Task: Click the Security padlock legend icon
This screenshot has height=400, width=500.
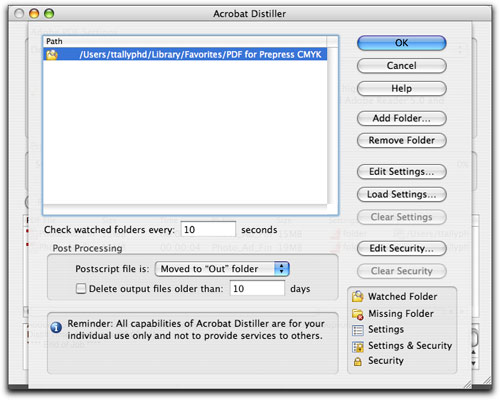Action: pyautogui.click(x=357, y=361)
